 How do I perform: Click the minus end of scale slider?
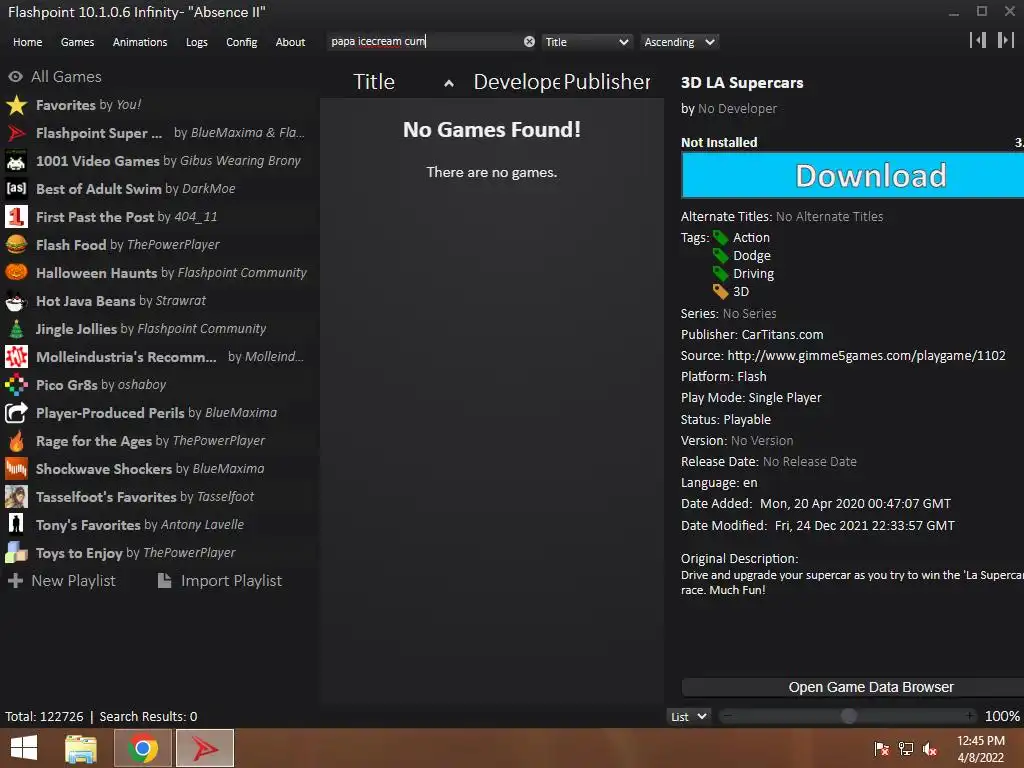click(728, 716)
